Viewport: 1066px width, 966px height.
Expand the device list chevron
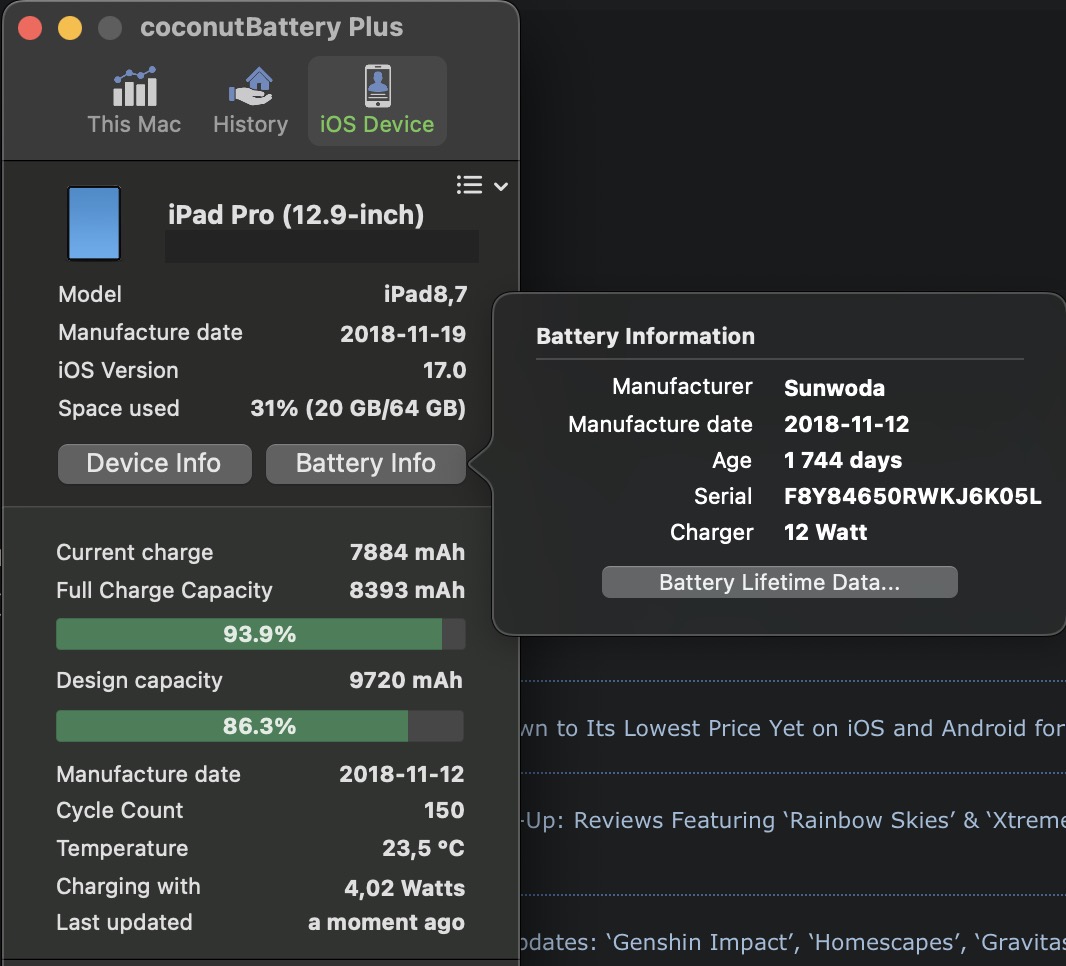(501, 186)
